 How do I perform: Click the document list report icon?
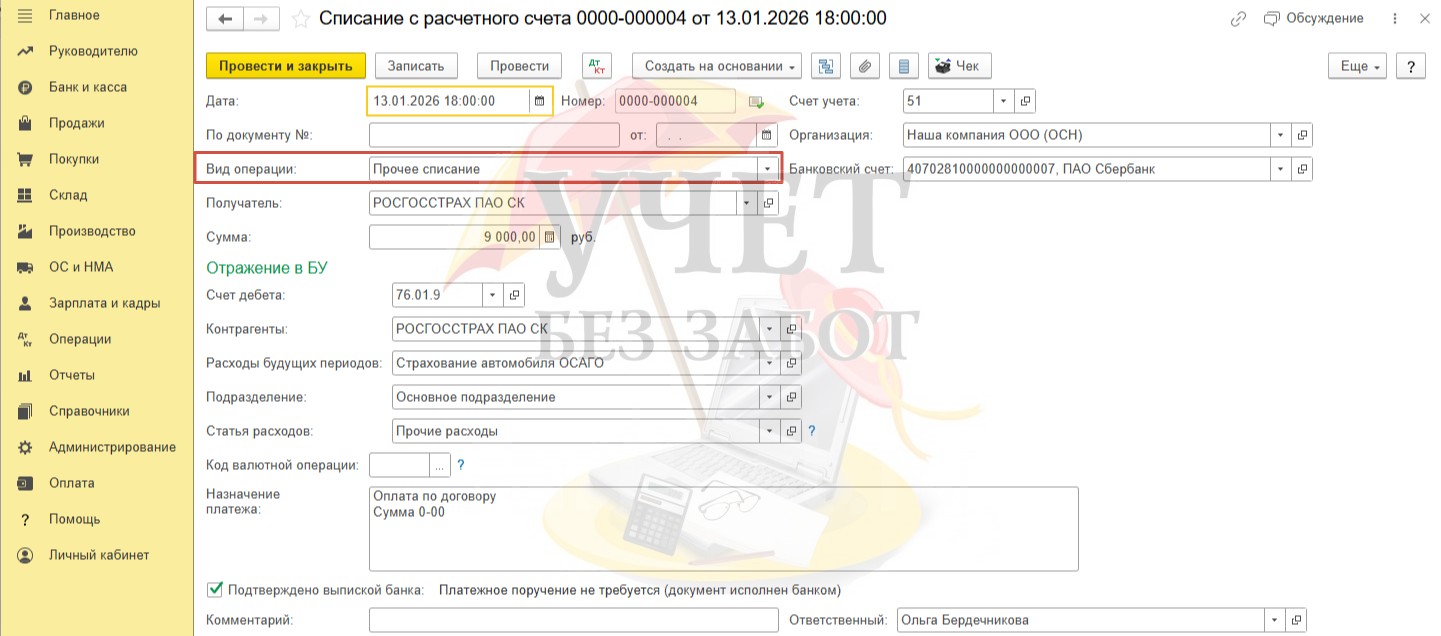tap(904, 66)
